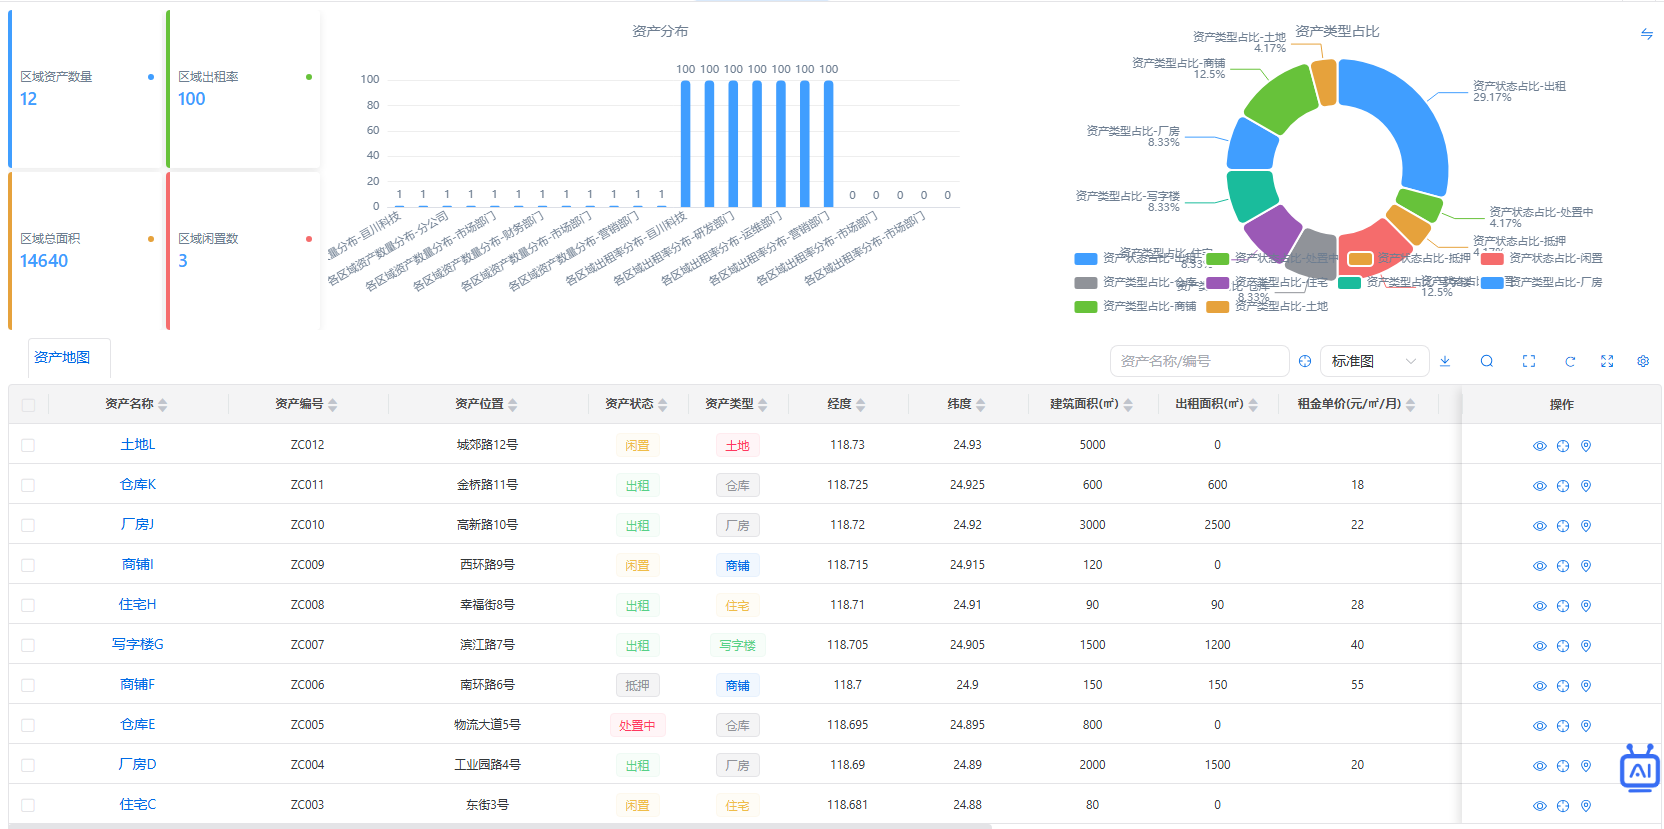Image resolution: width=1664 pixels, height=829 pixels.
Task: Open the 仓库K asset link
Action: (x=138, y=484)
